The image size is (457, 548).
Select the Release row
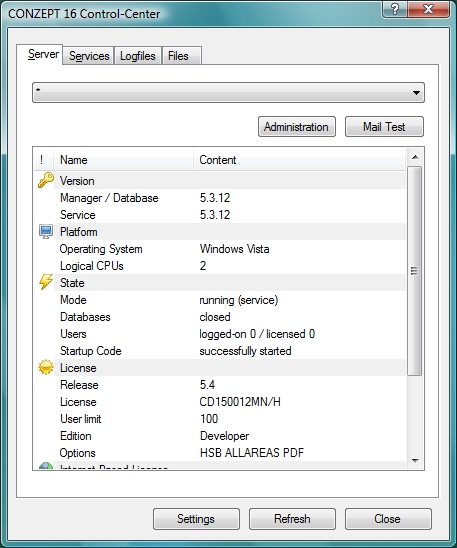220,385
